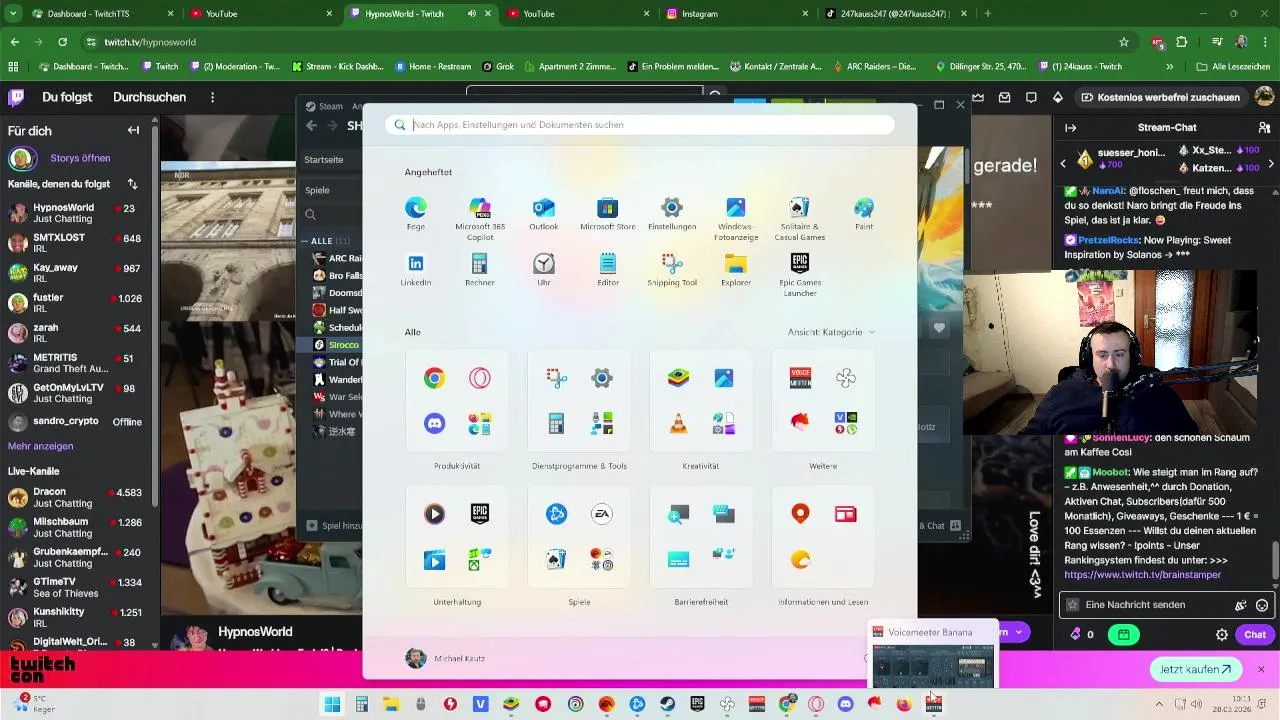Click Mehr anzeigen under followed channels
Screen dimensions: 1280x720
click(40, 446)
